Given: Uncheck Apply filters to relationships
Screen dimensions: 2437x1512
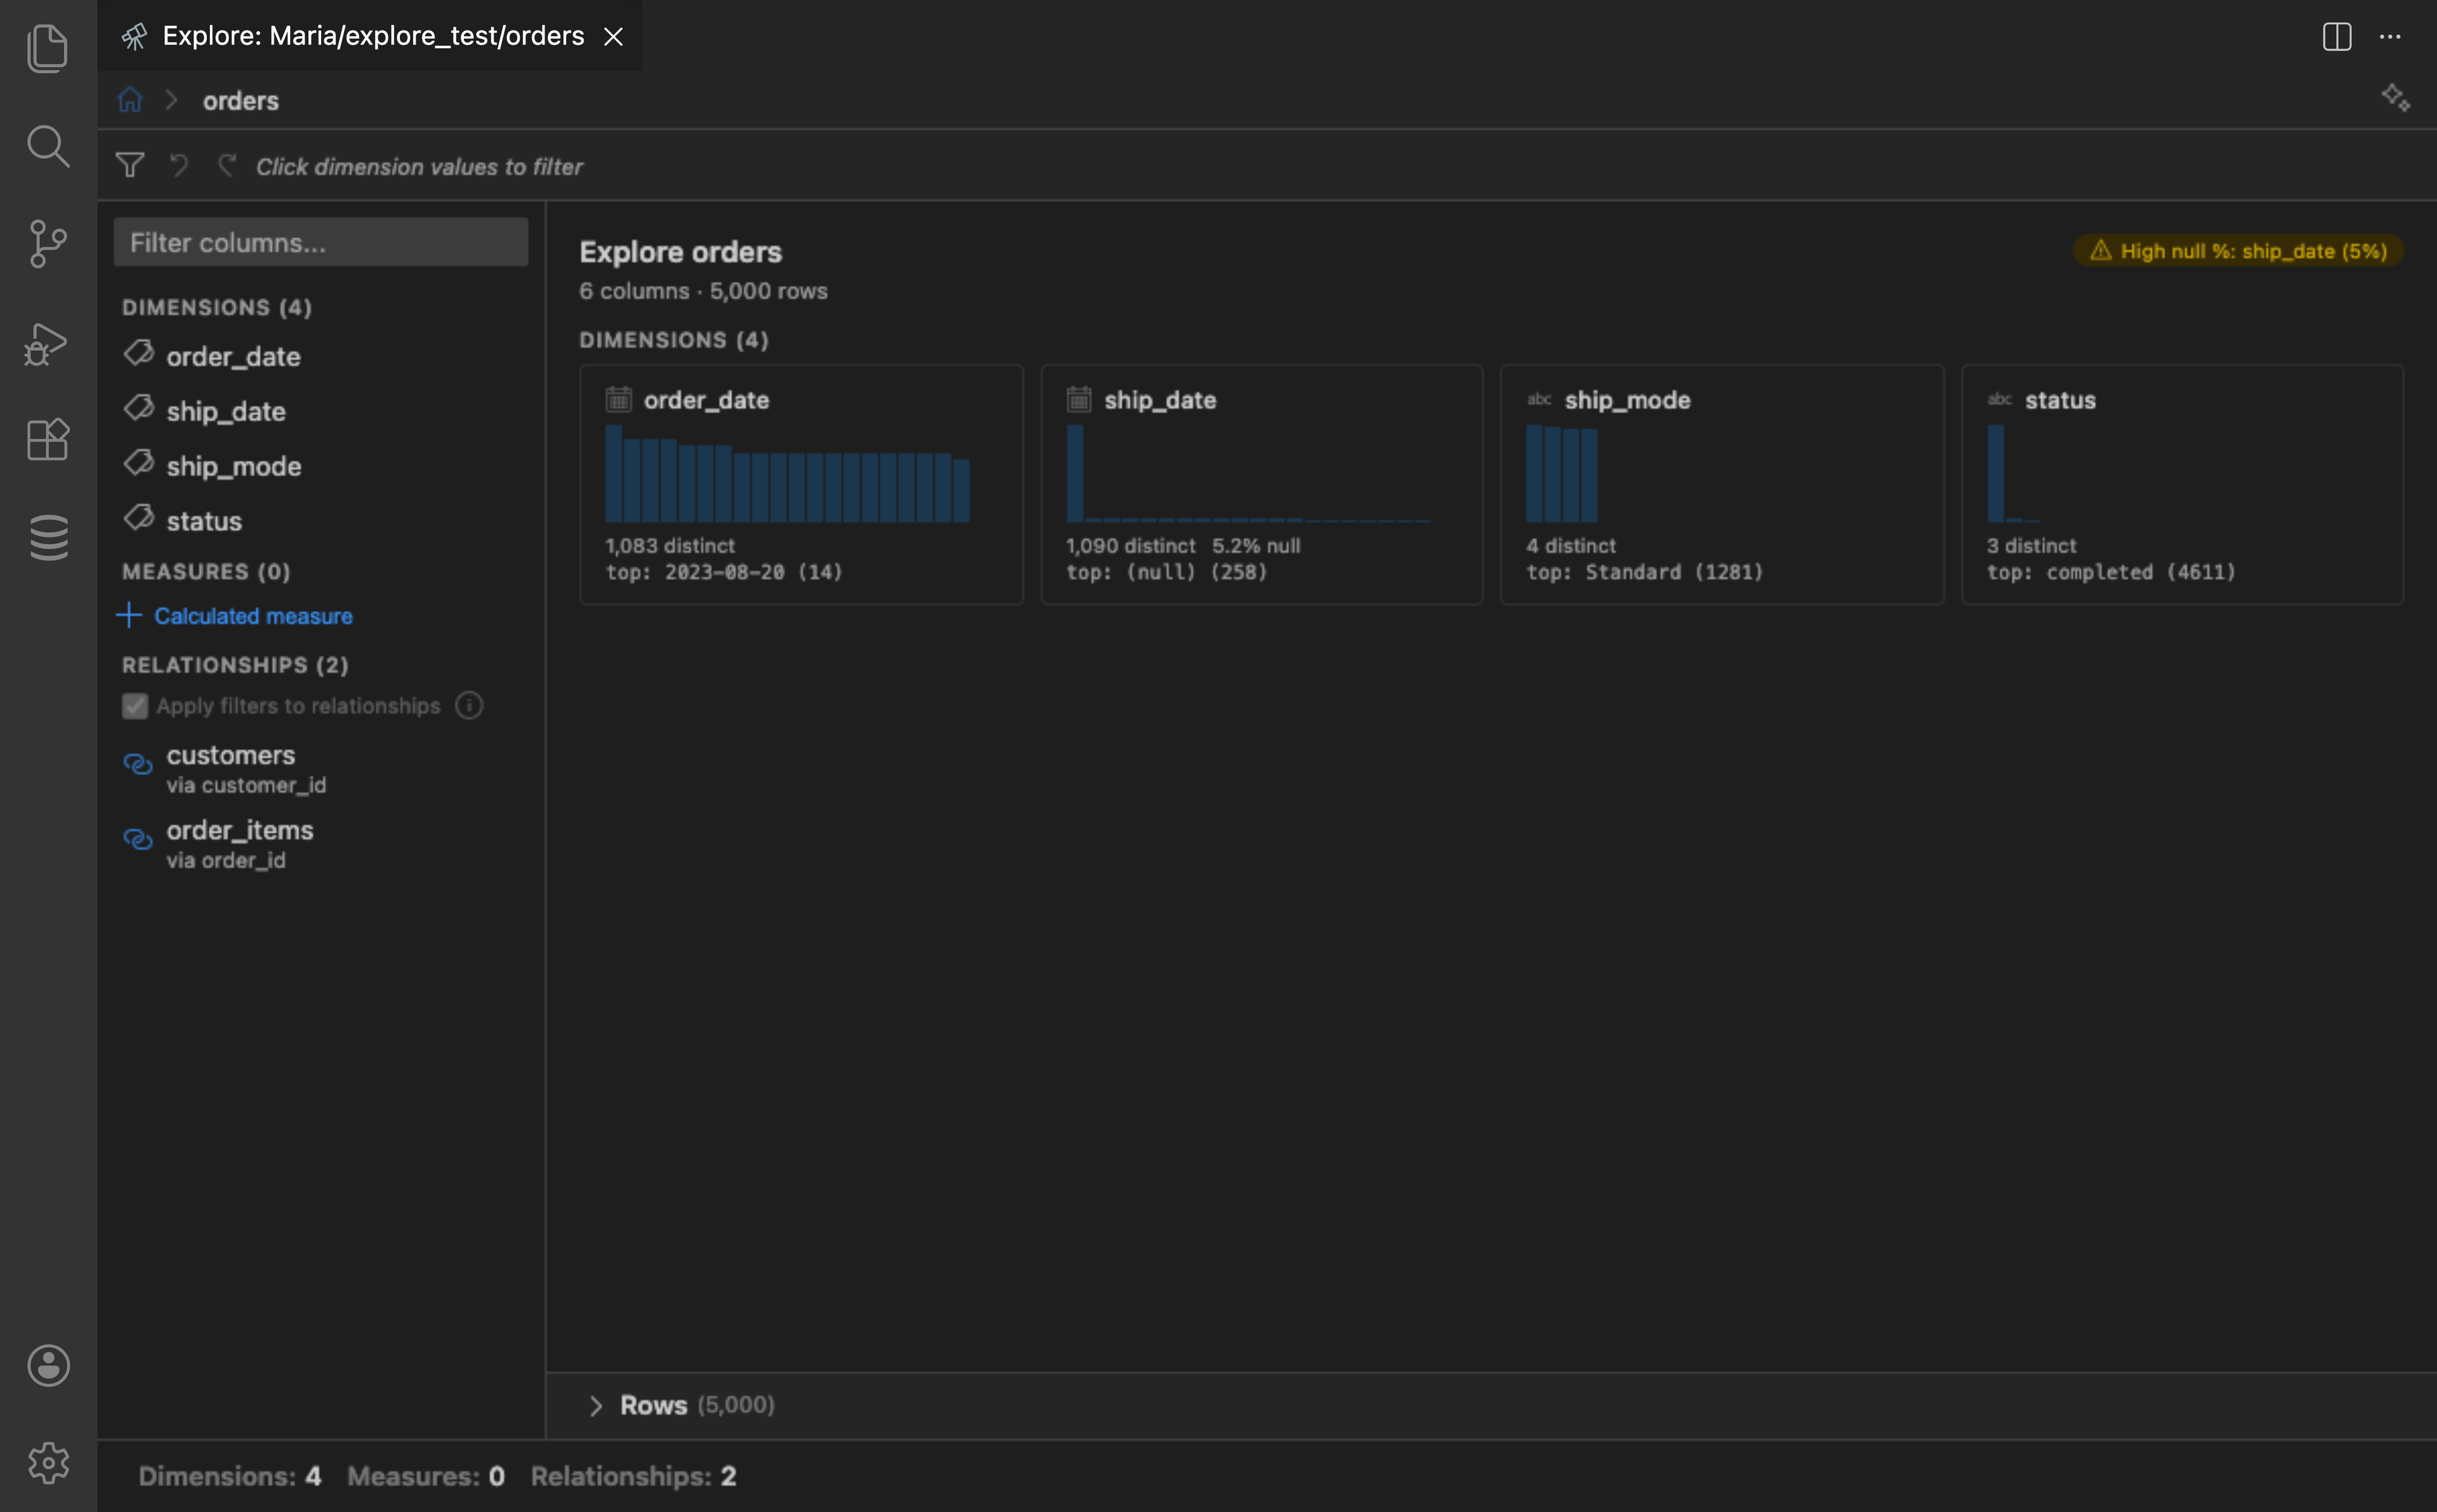Looking at the screenshot, I should [135, 706].
